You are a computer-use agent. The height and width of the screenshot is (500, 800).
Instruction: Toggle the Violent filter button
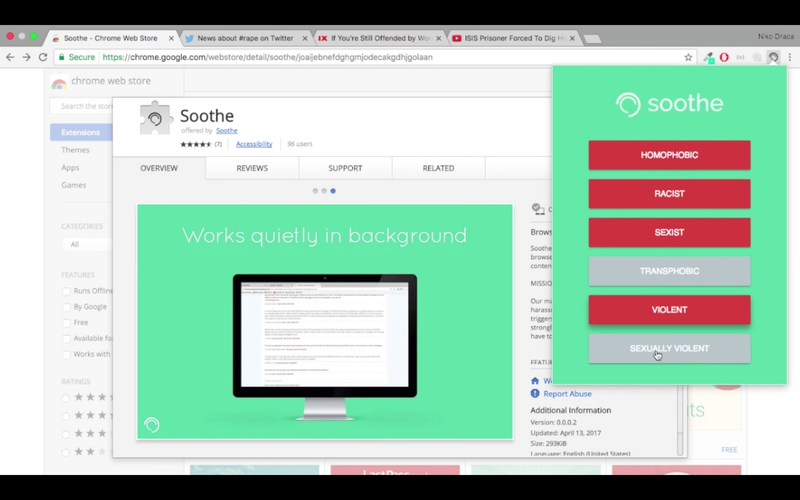pos(669,310)
